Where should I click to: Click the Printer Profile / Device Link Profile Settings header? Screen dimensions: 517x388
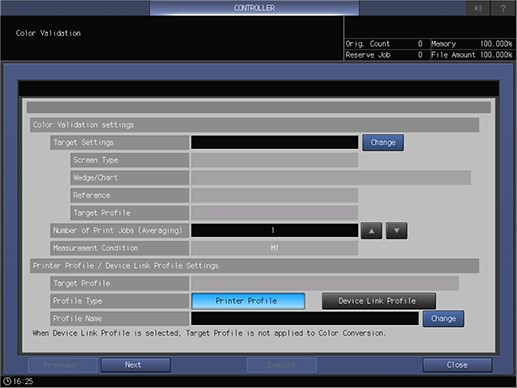pos(254,266)
